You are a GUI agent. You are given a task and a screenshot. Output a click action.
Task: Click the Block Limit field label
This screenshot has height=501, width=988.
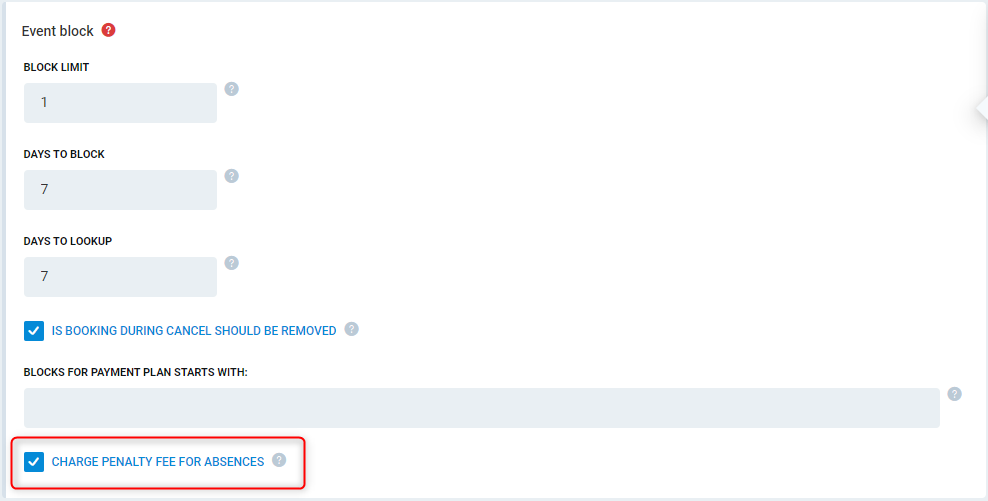click(x=56, y=67)
